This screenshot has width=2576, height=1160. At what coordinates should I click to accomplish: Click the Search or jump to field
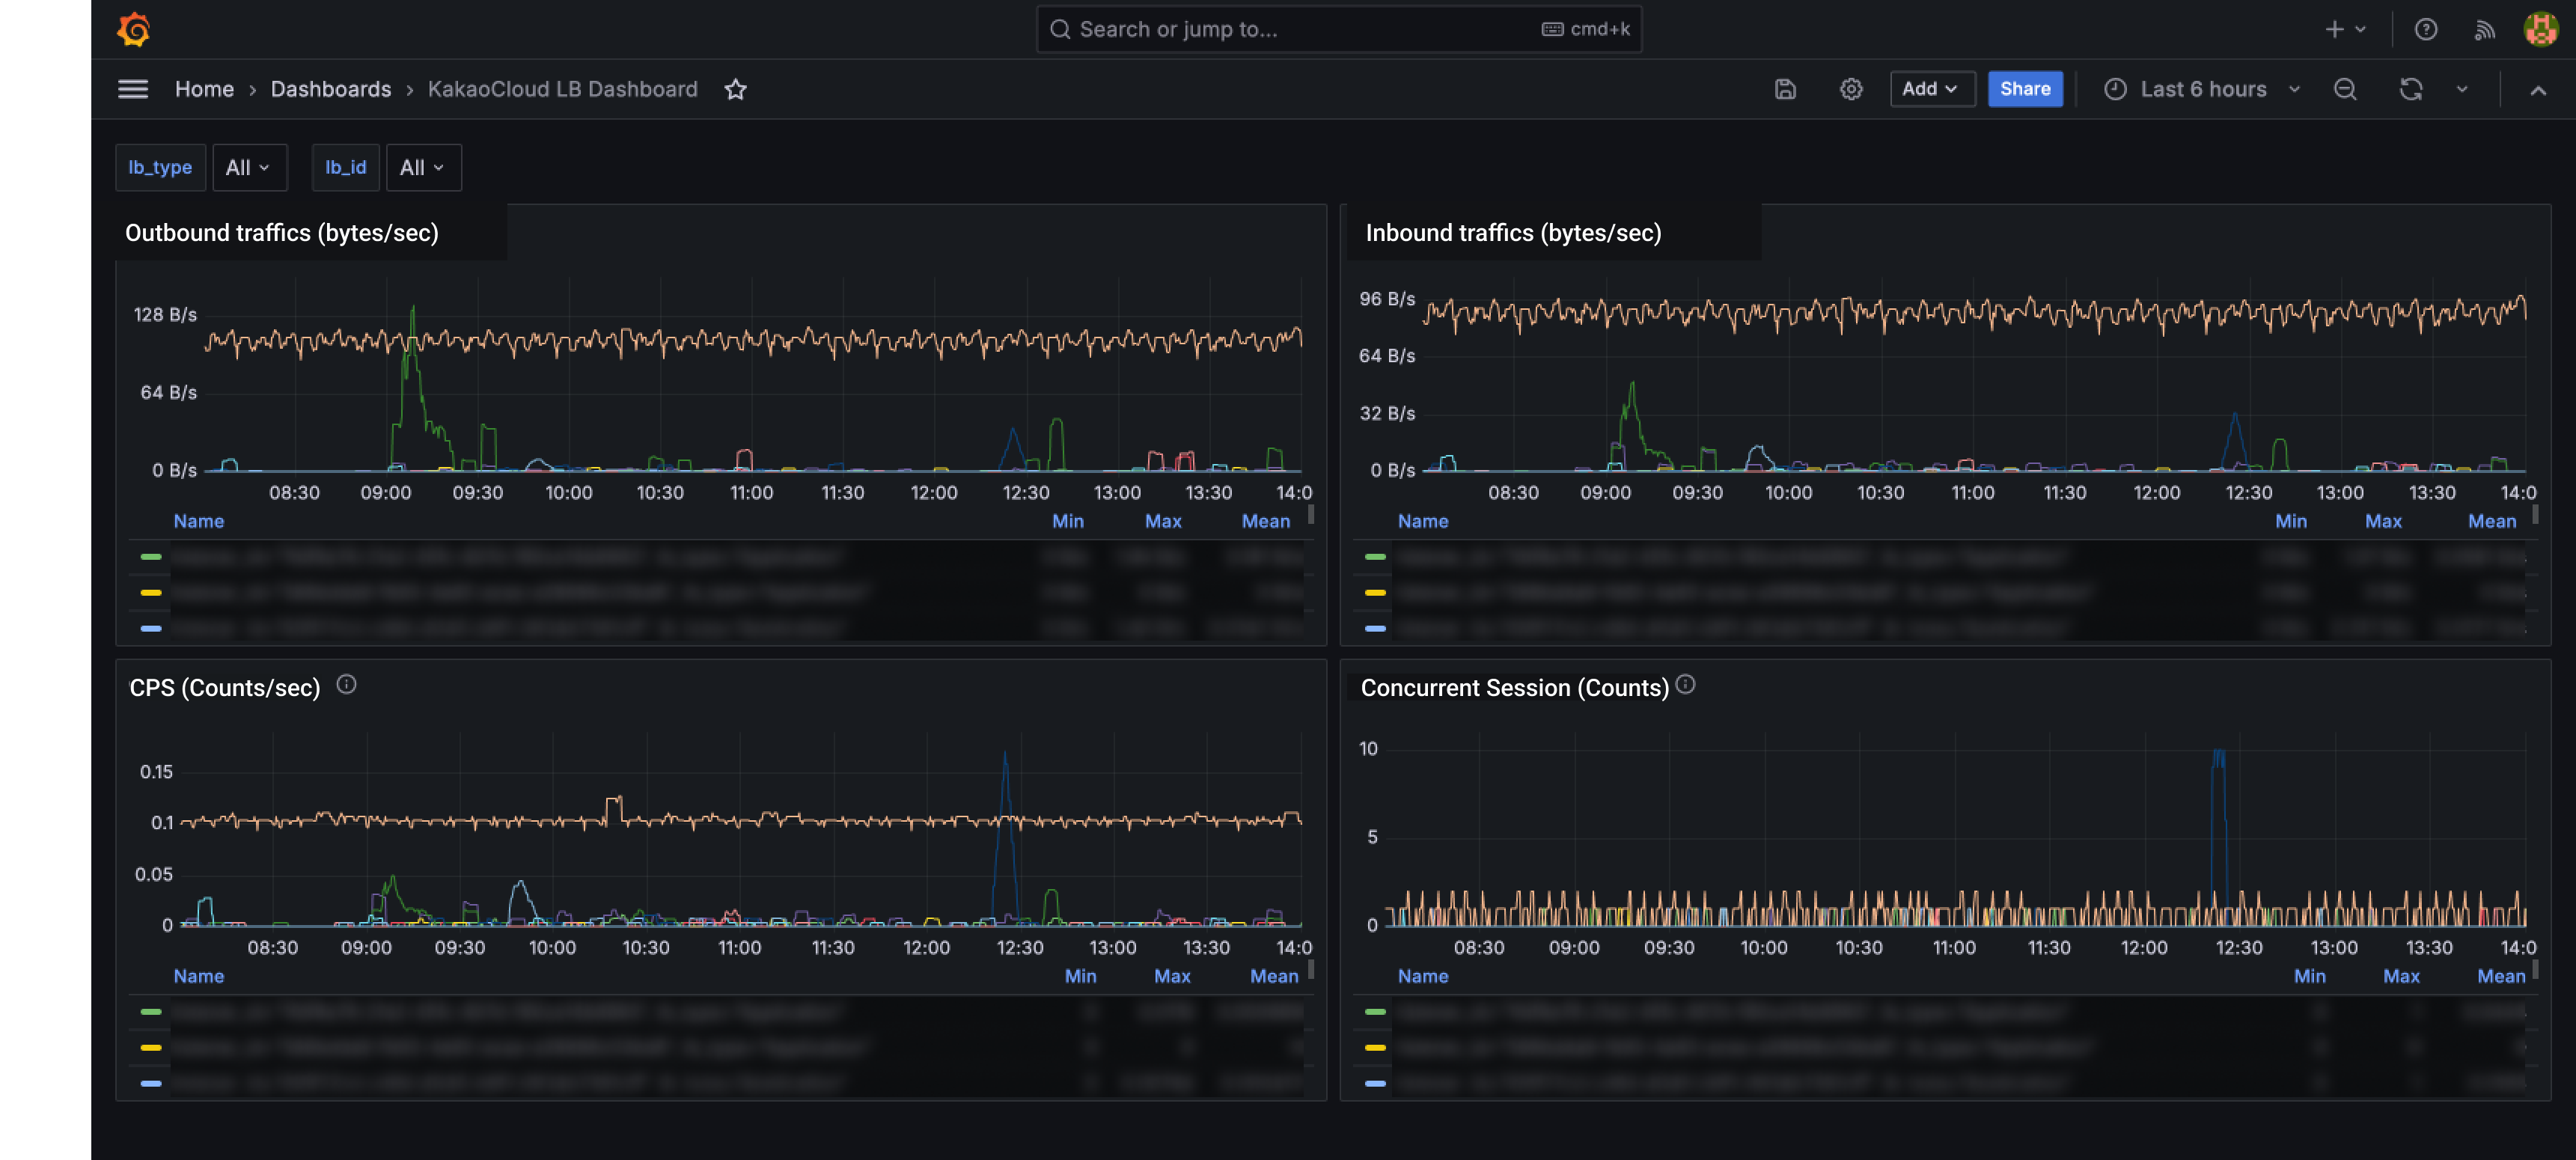(x=1338, y=29)
